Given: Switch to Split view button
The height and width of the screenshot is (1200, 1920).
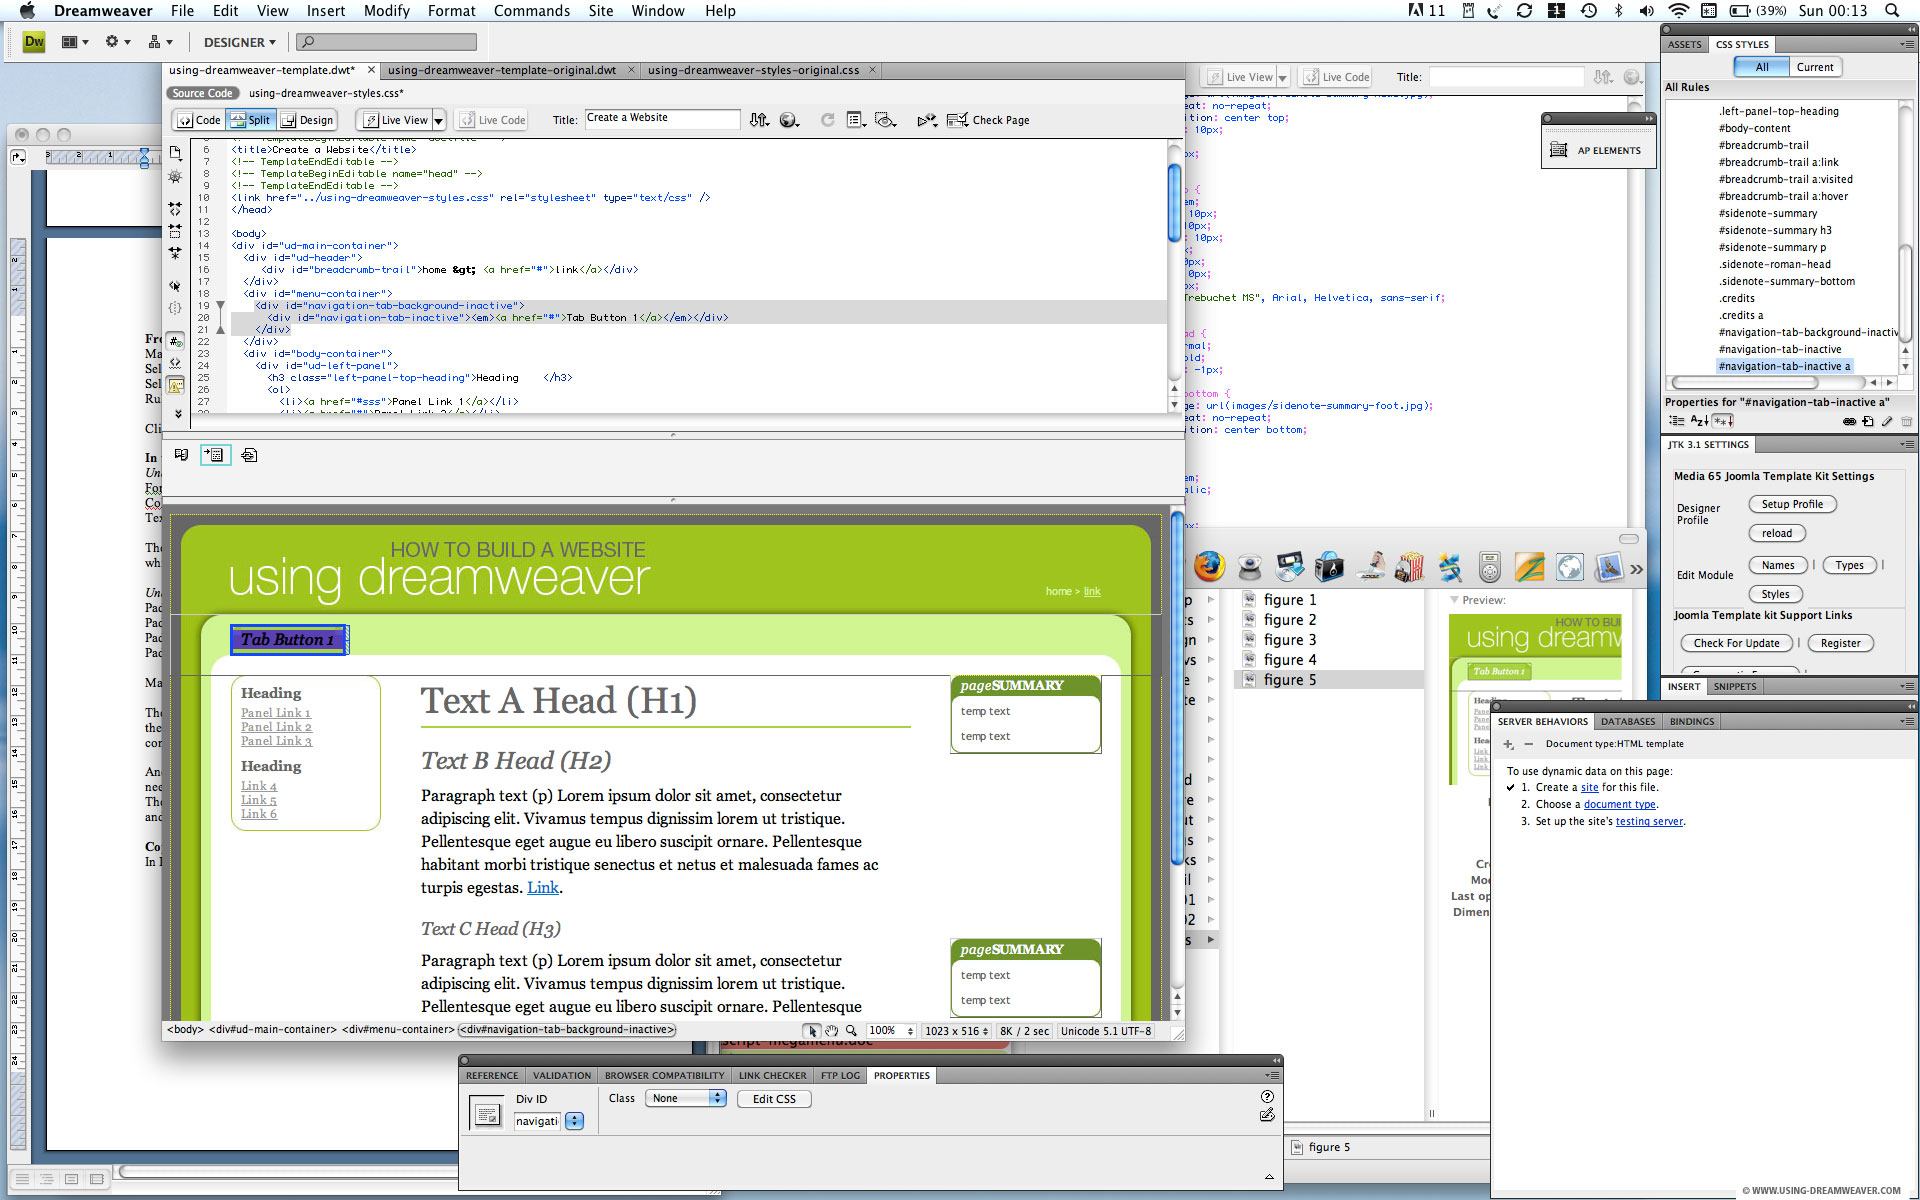Looking at the screenshot, I should click(250, 120).
